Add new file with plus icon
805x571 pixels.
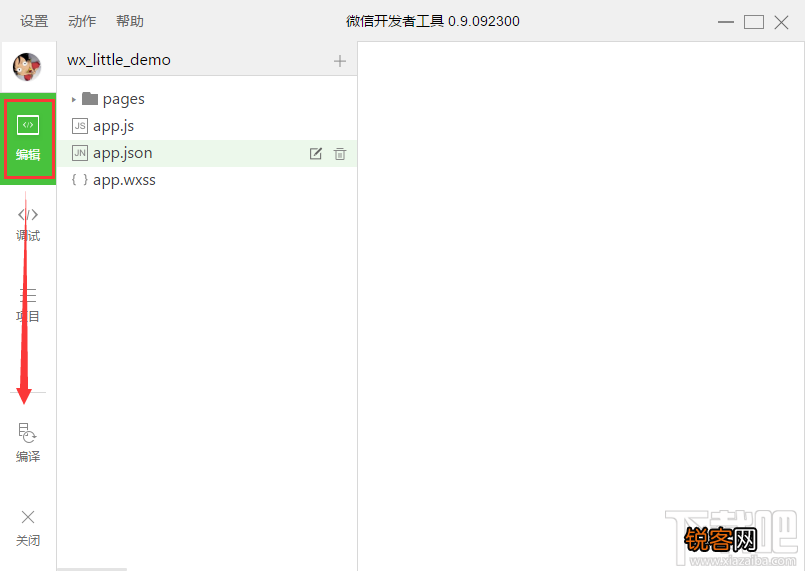pos(339,61)
